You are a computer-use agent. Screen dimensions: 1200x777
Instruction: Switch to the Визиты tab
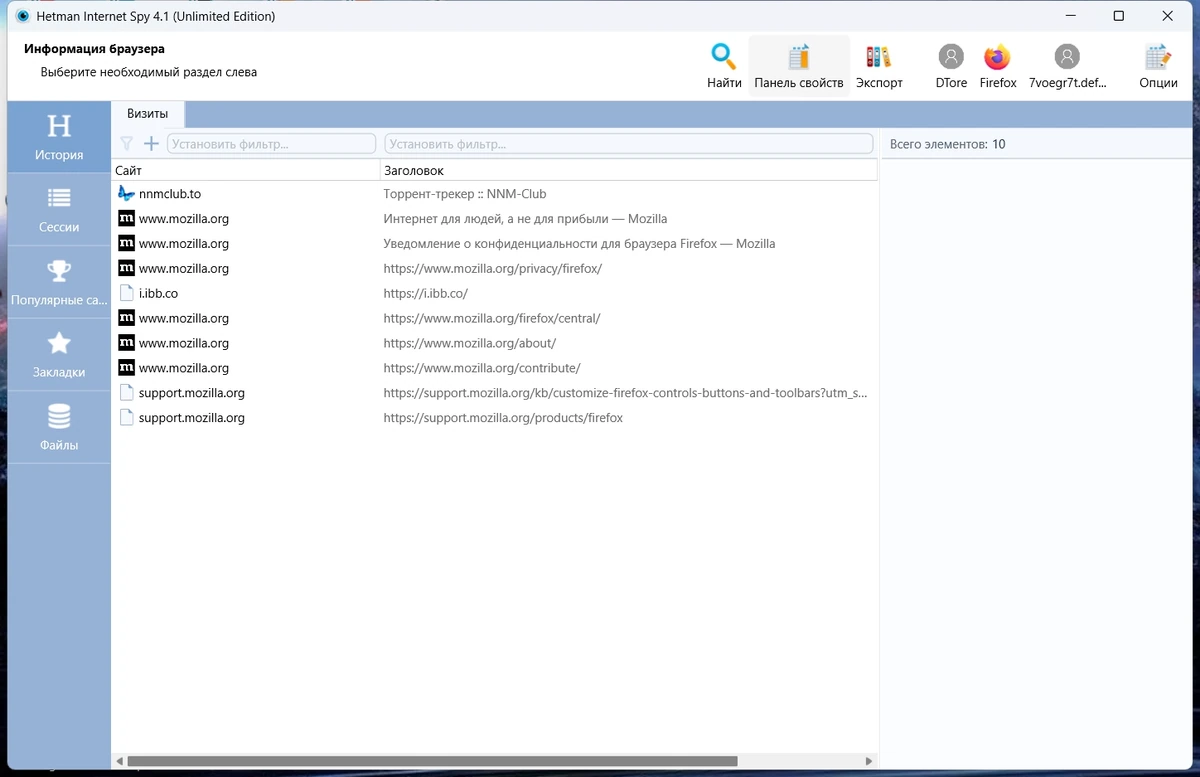(x=148, y=114)
